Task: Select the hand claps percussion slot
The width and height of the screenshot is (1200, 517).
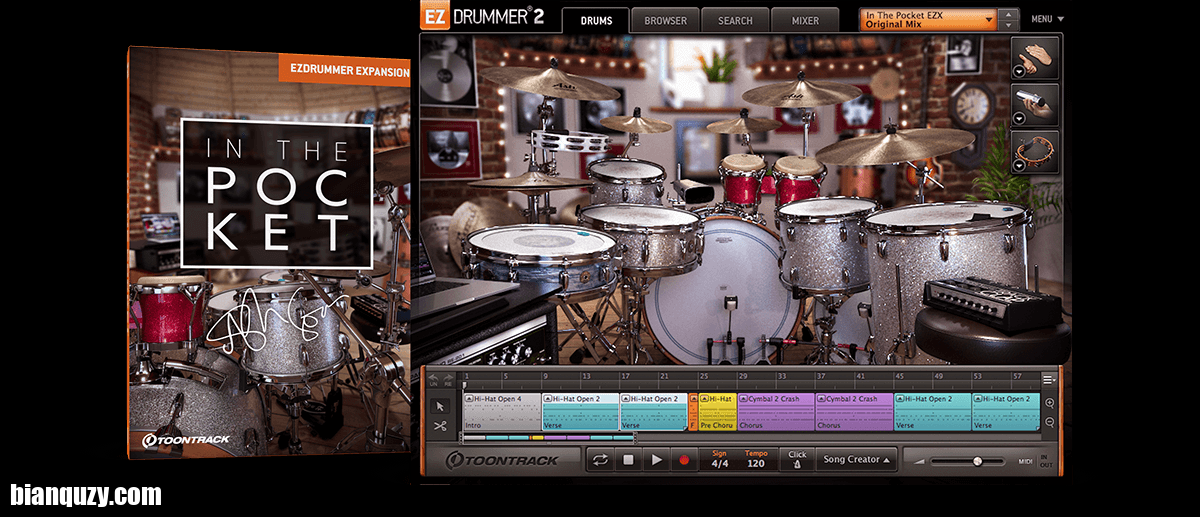Action: (1035, 58)
